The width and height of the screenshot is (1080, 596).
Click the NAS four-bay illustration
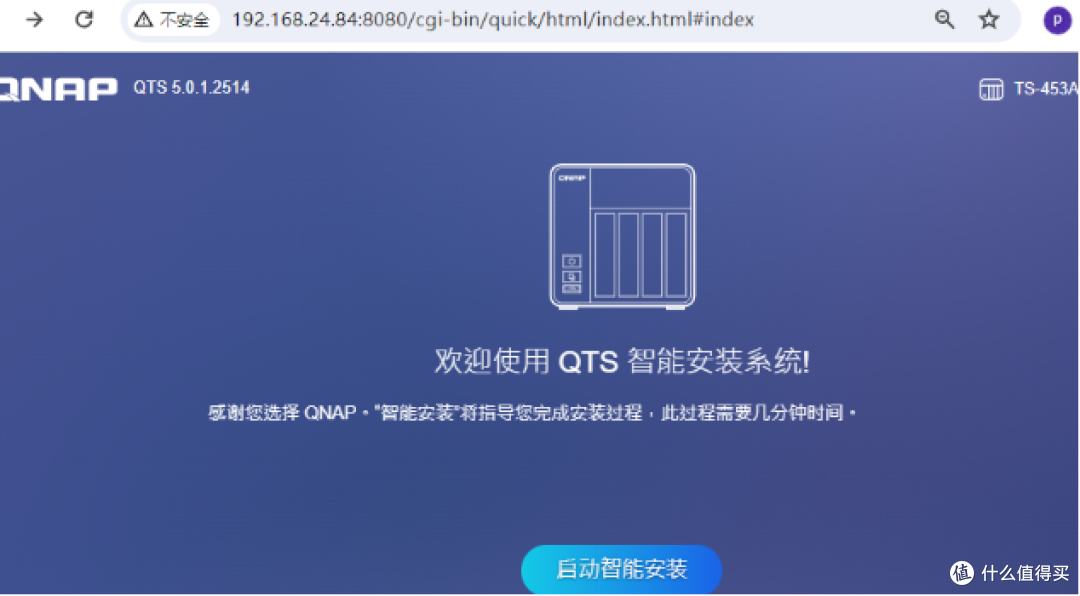tap(622, 236)
